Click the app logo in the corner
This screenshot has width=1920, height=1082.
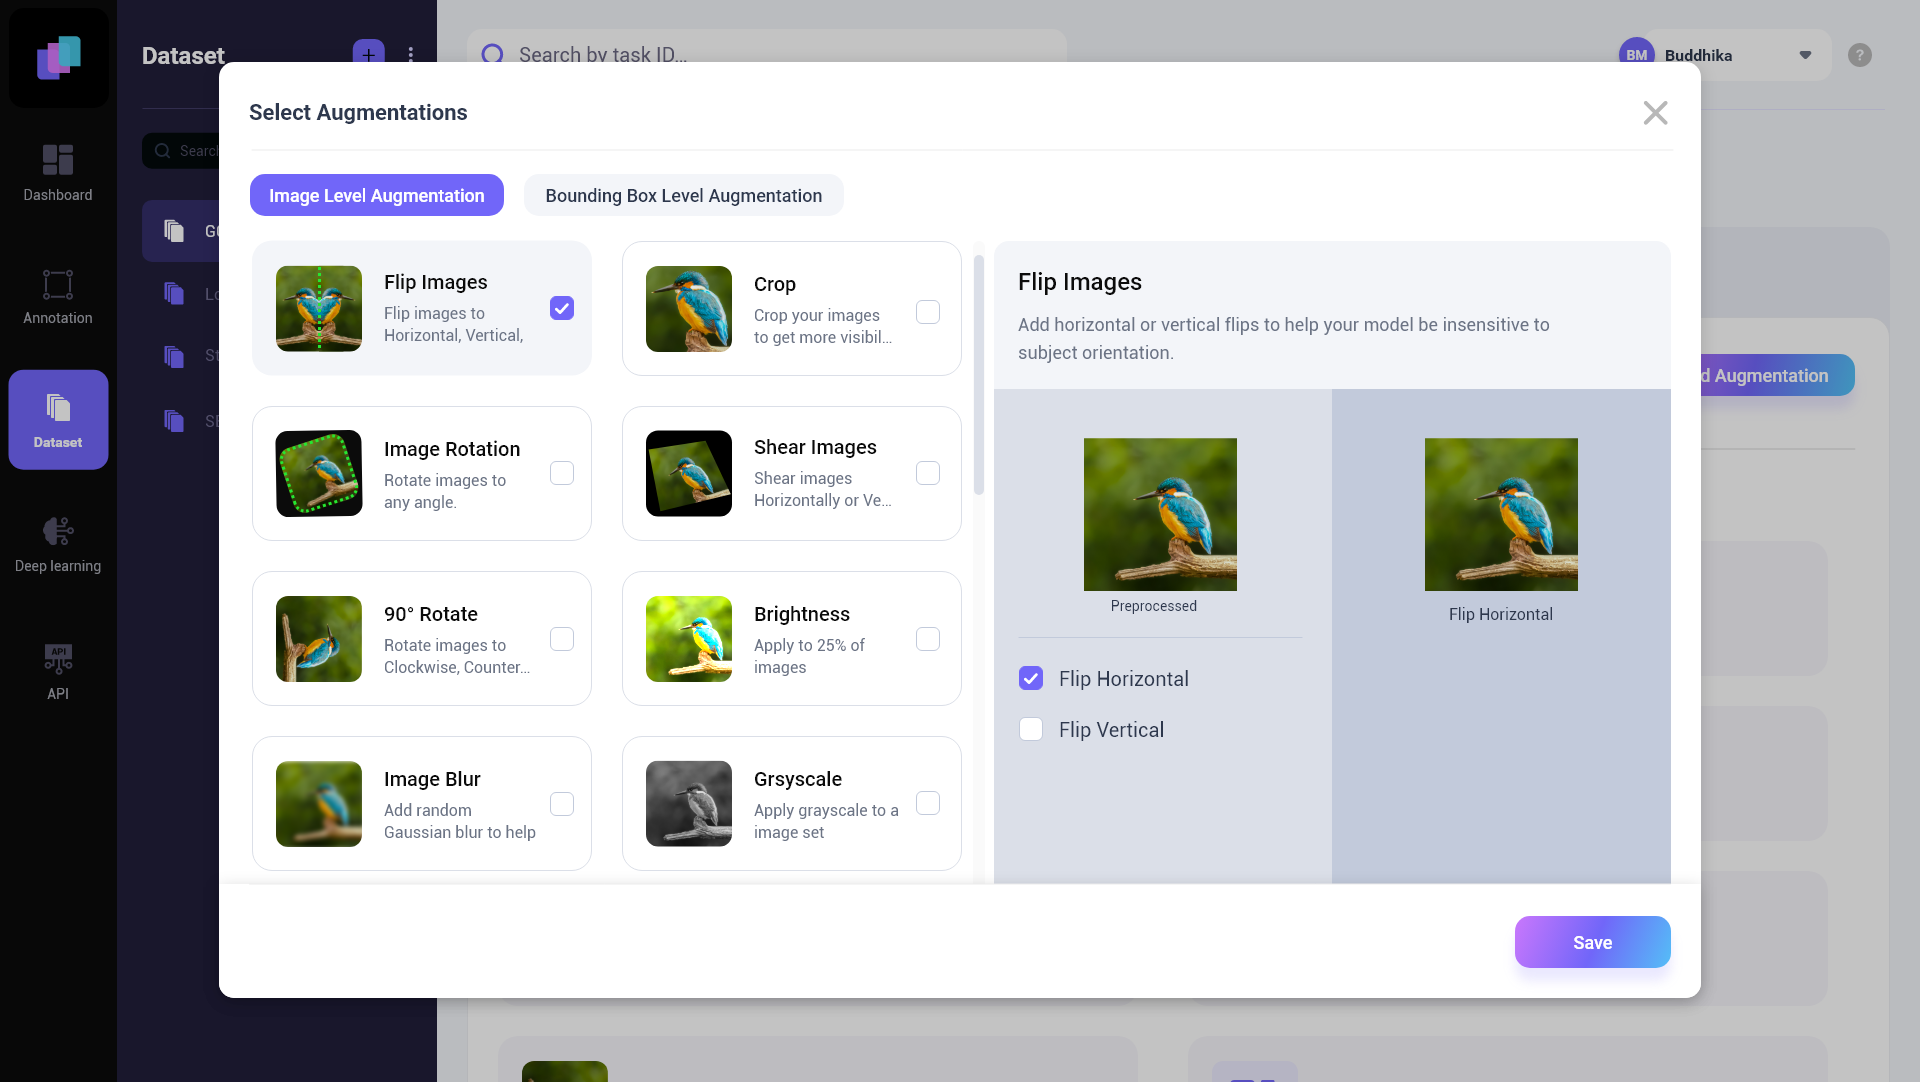57,57
